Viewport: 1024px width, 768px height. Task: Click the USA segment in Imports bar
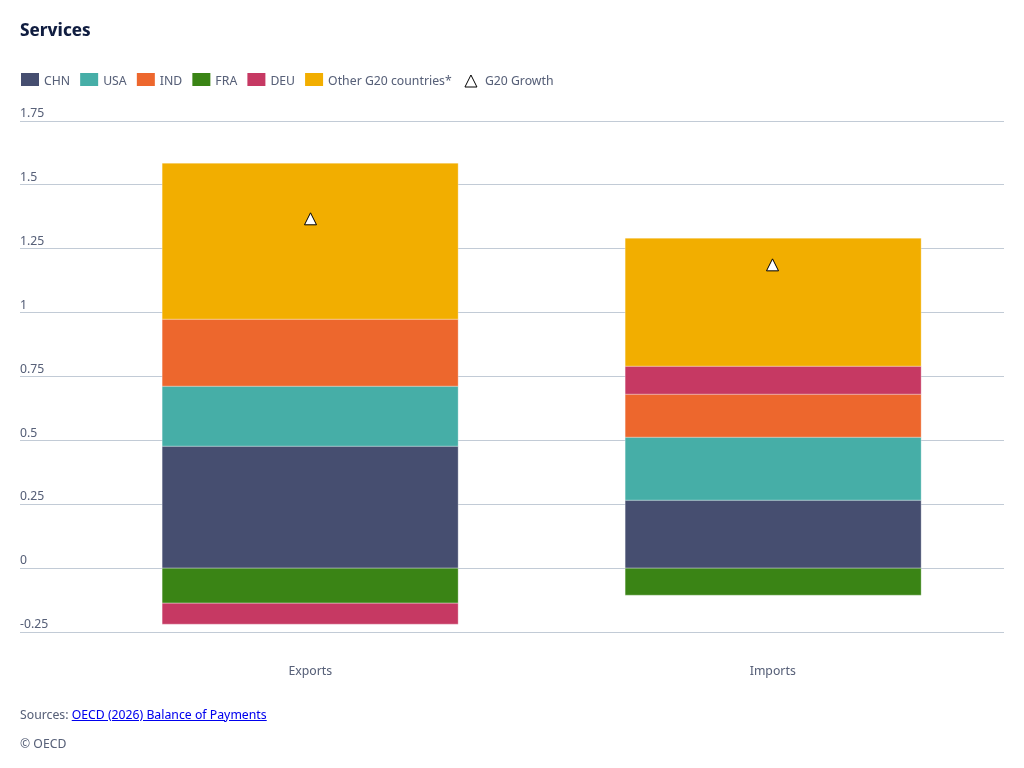coord(772,468)
